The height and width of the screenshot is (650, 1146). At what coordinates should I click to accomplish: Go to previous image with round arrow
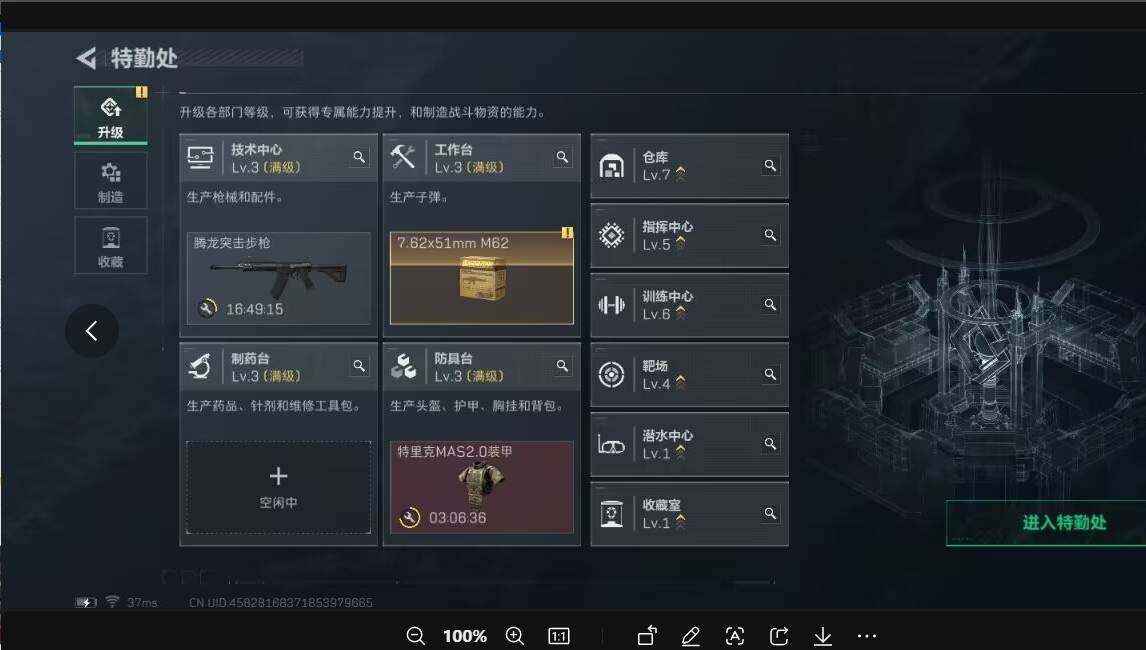point(92,330)
